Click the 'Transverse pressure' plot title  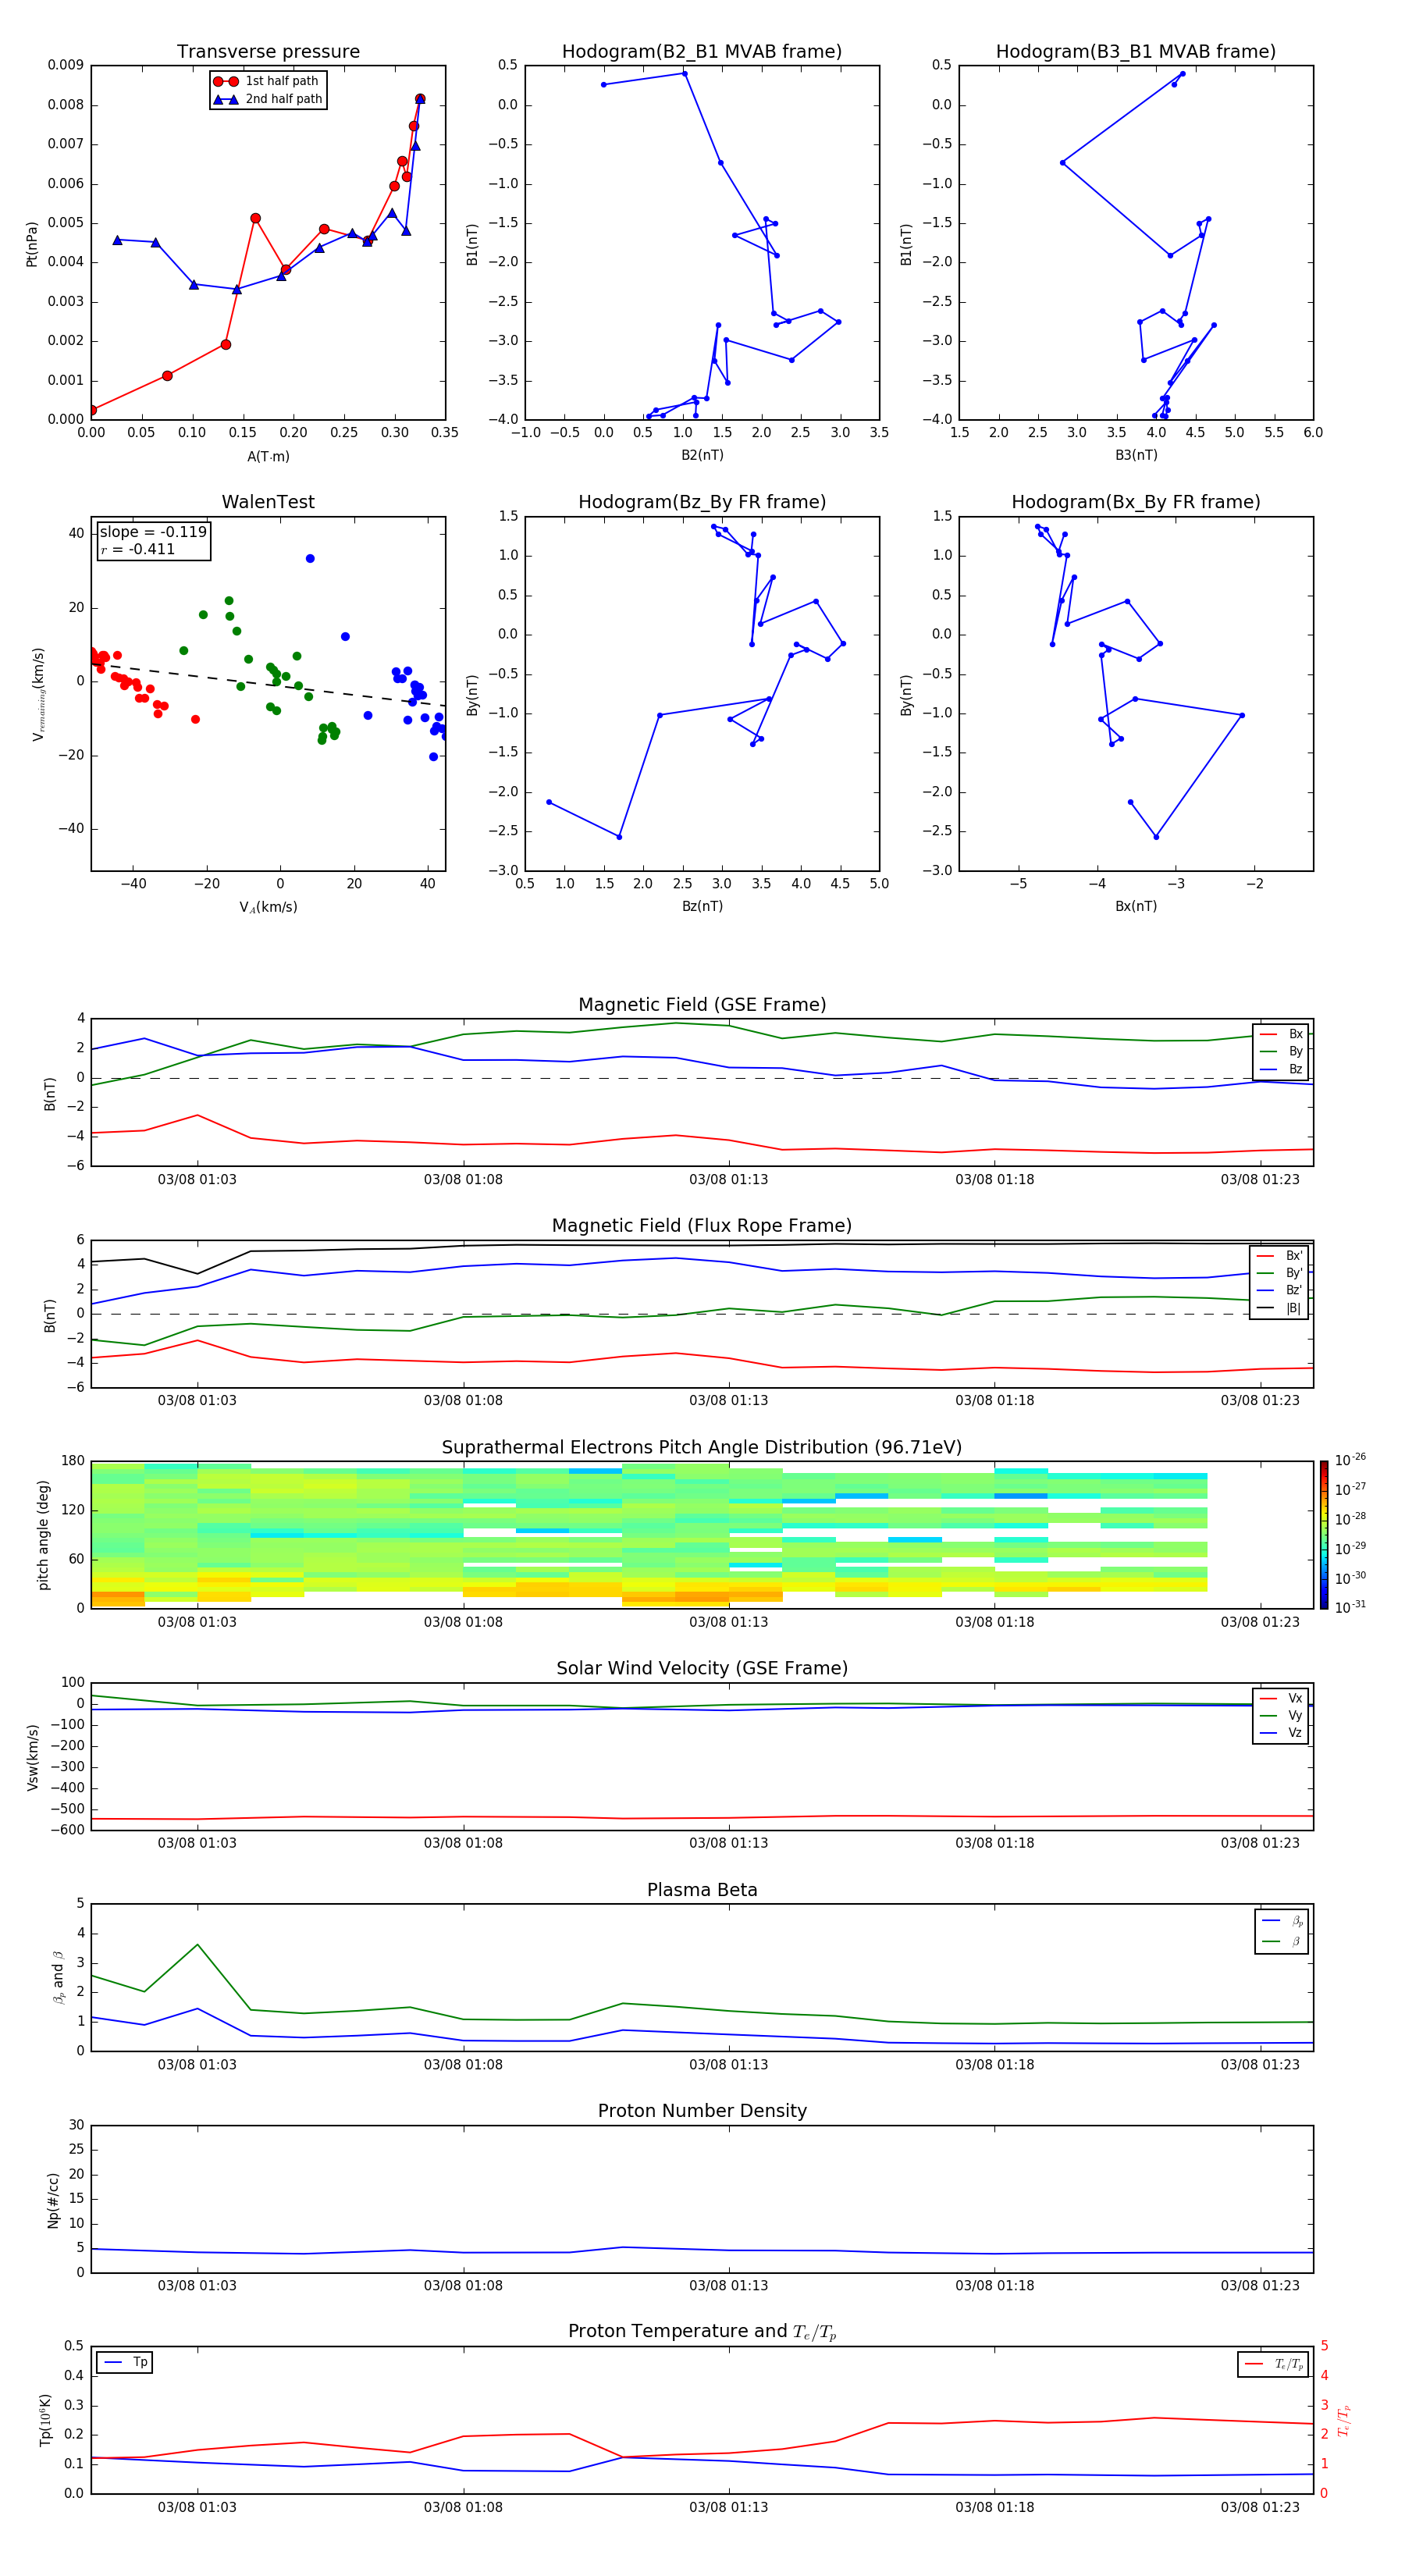[x=268, y=52]
